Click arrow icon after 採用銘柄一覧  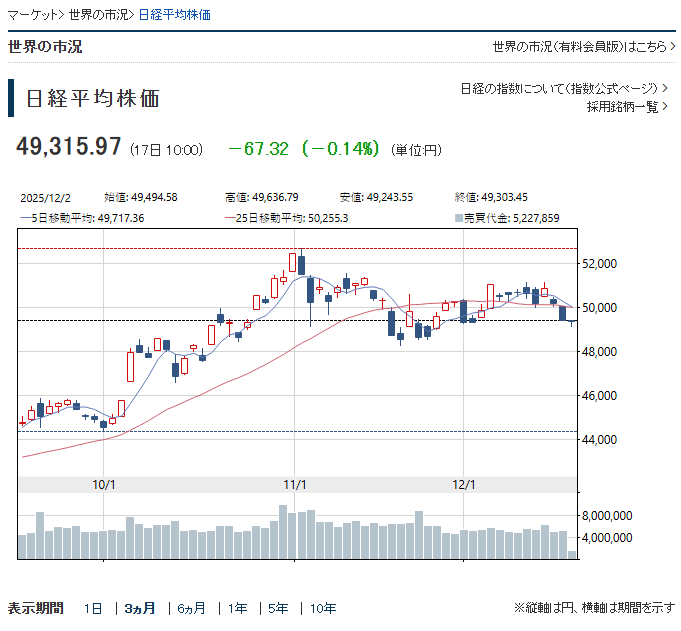pos(666,107)
